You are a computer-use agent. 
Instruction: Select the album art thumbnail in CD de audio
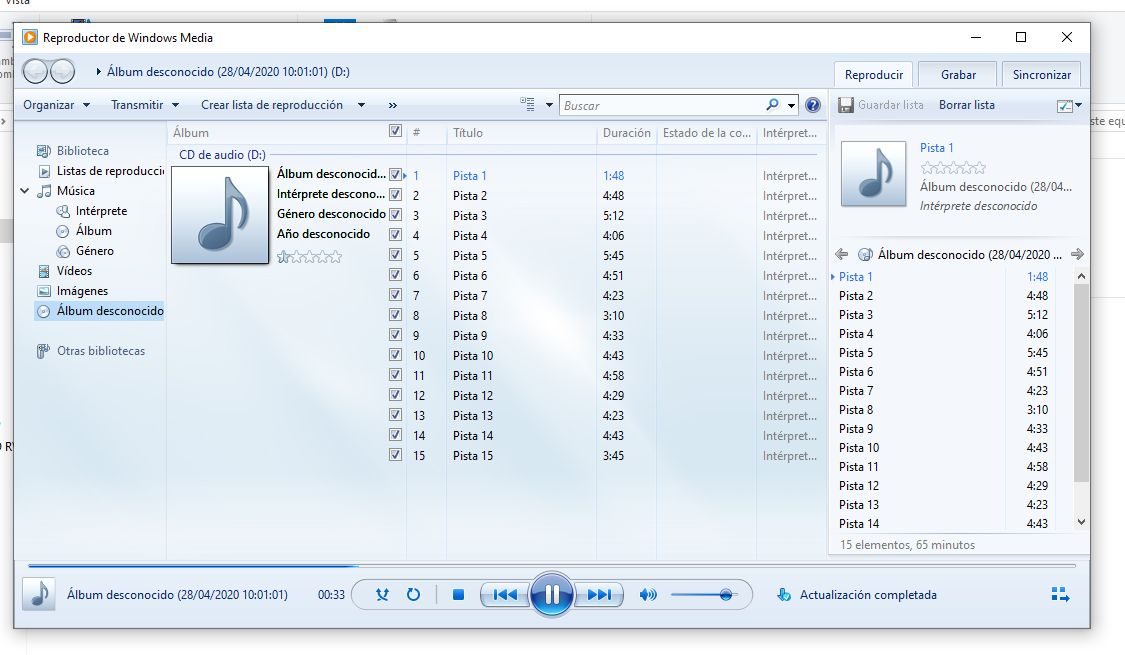click(x=220, y=215)
